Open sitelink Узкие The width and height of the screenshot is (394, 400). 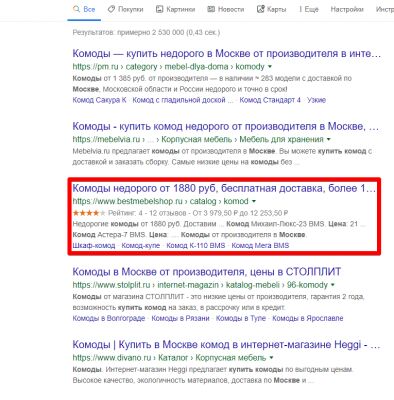click(x=316, y=100)
